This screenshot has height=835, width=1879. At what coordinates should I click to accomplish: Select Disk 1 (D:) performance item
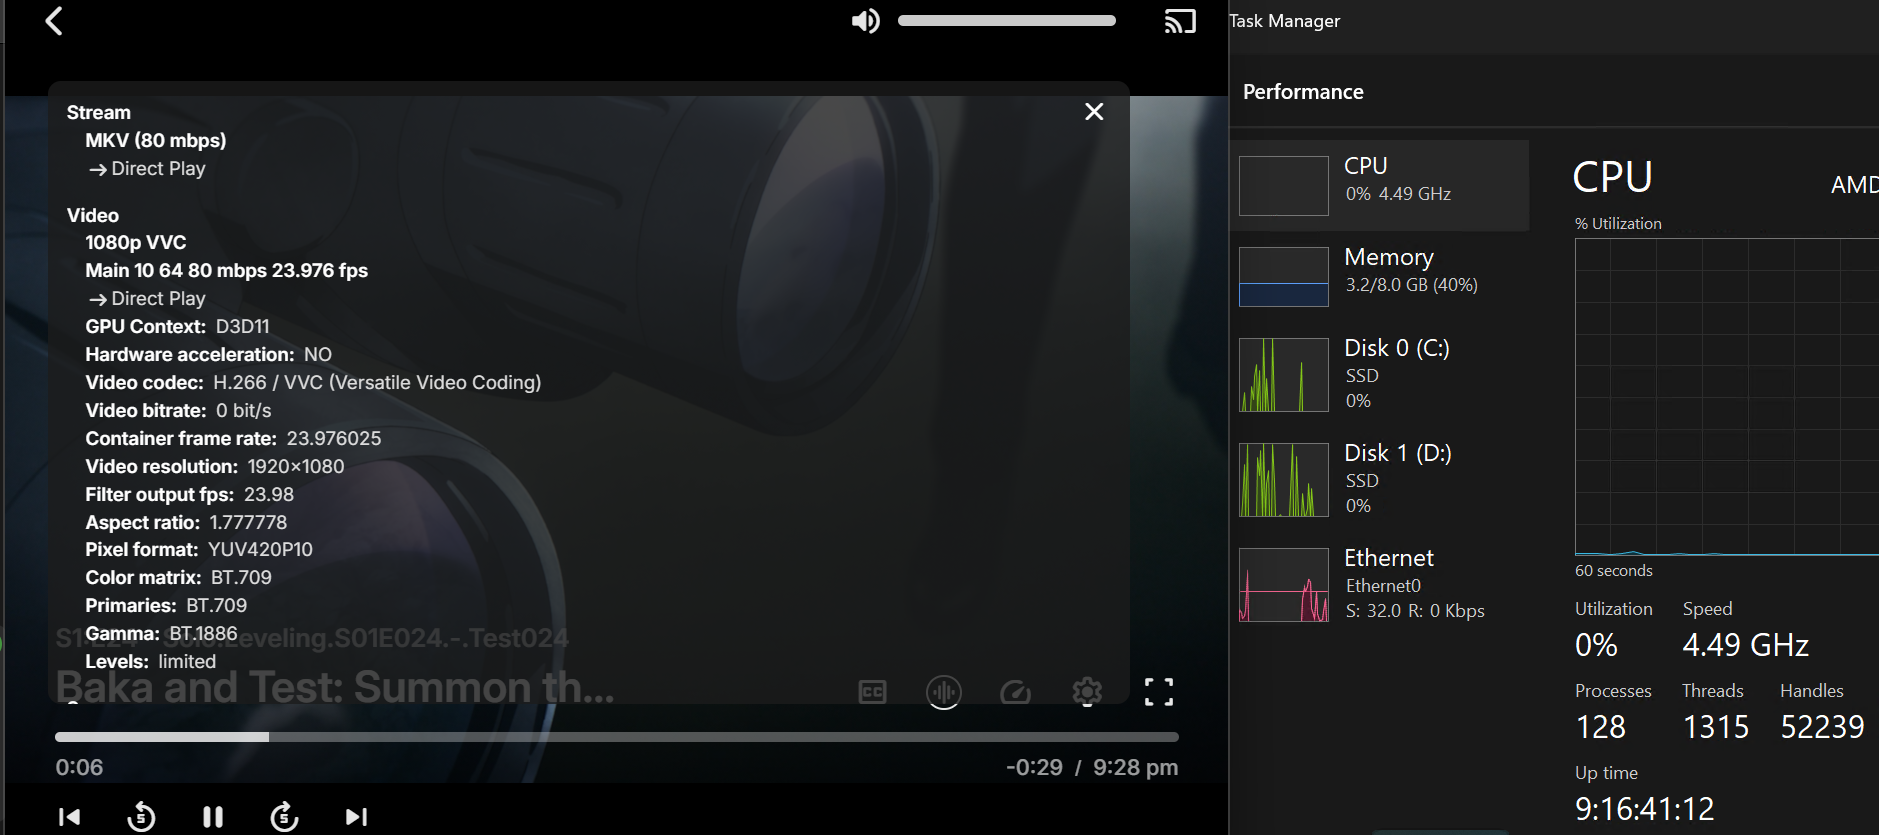click(x=1380, y=480)
